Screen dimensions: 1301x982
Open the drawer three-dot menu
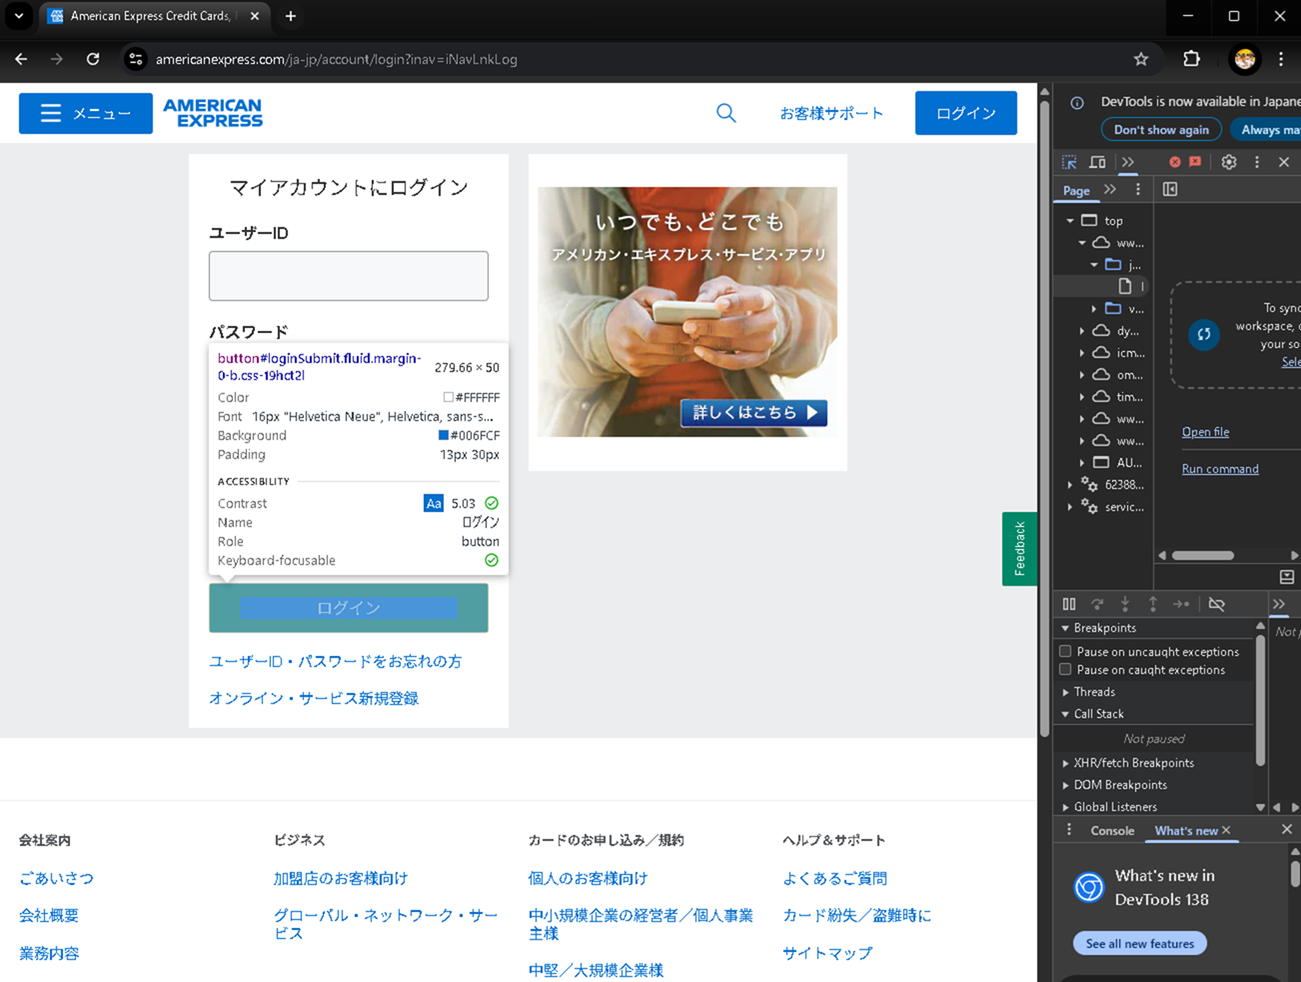click(x=1069, y=830)
